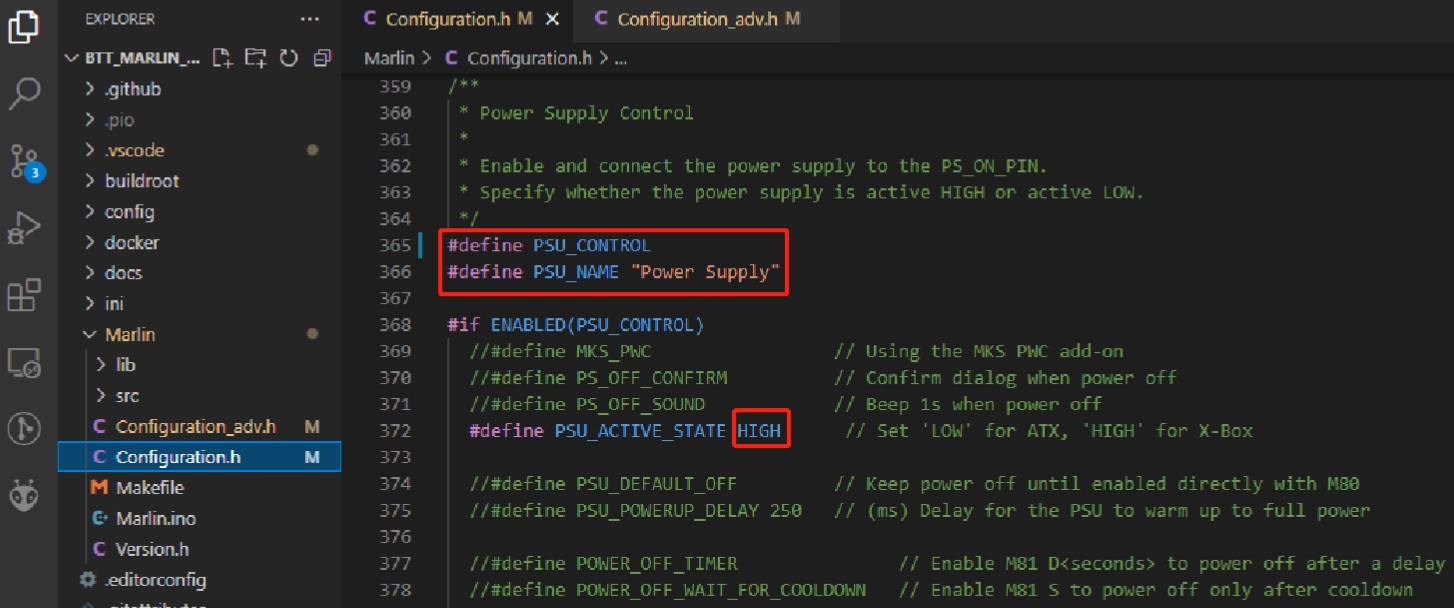Open the Search view icon
This screenshot has width=1454, height=608.
tap(24, 94)
